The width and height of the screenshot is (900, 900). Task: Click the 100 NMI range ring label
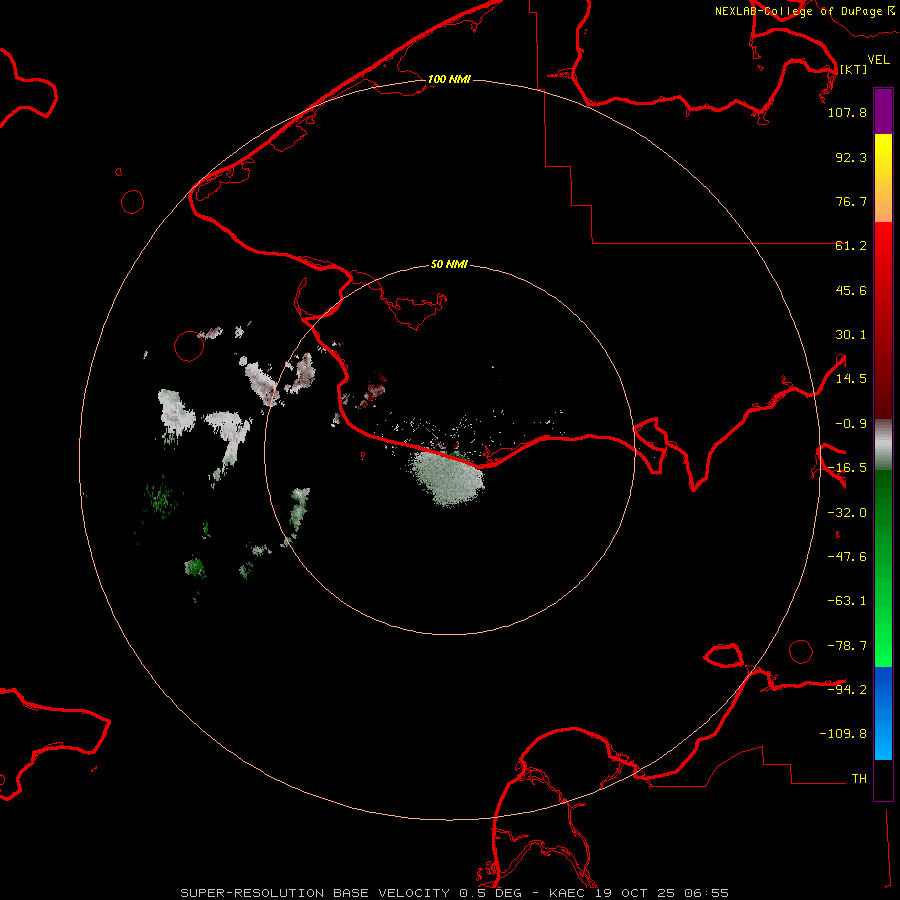[449, 79]
